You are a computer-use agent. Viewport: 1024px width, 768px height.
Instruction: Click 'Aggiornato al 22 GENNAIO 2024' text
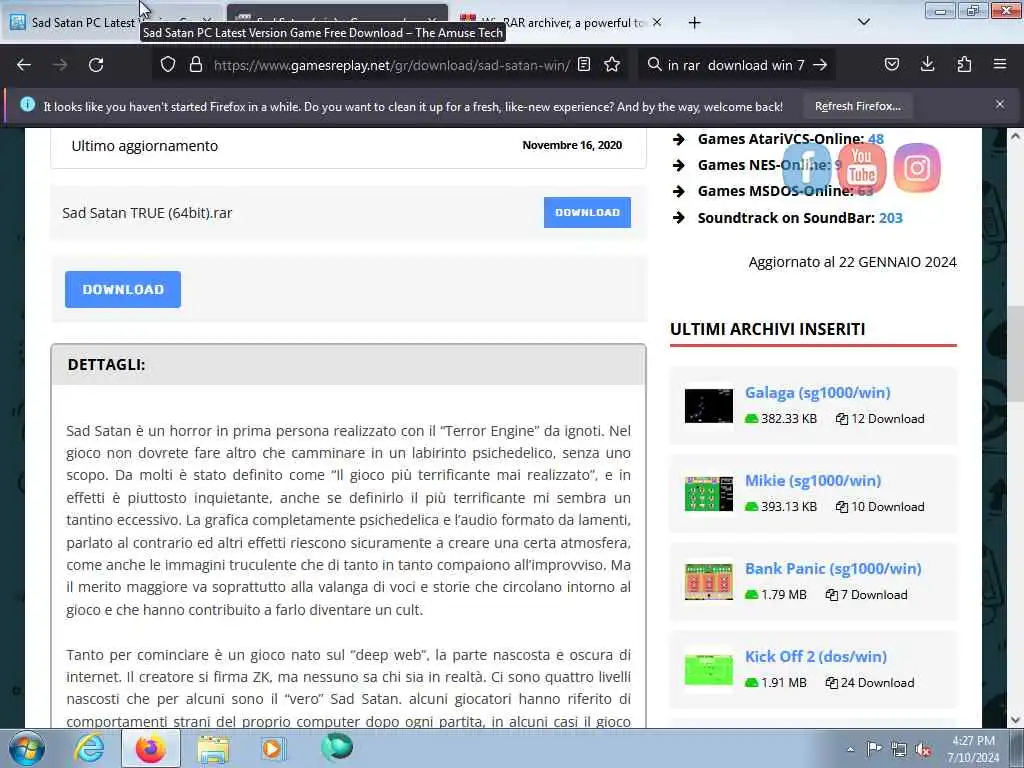pyautogui.click(x=852, y=262)
